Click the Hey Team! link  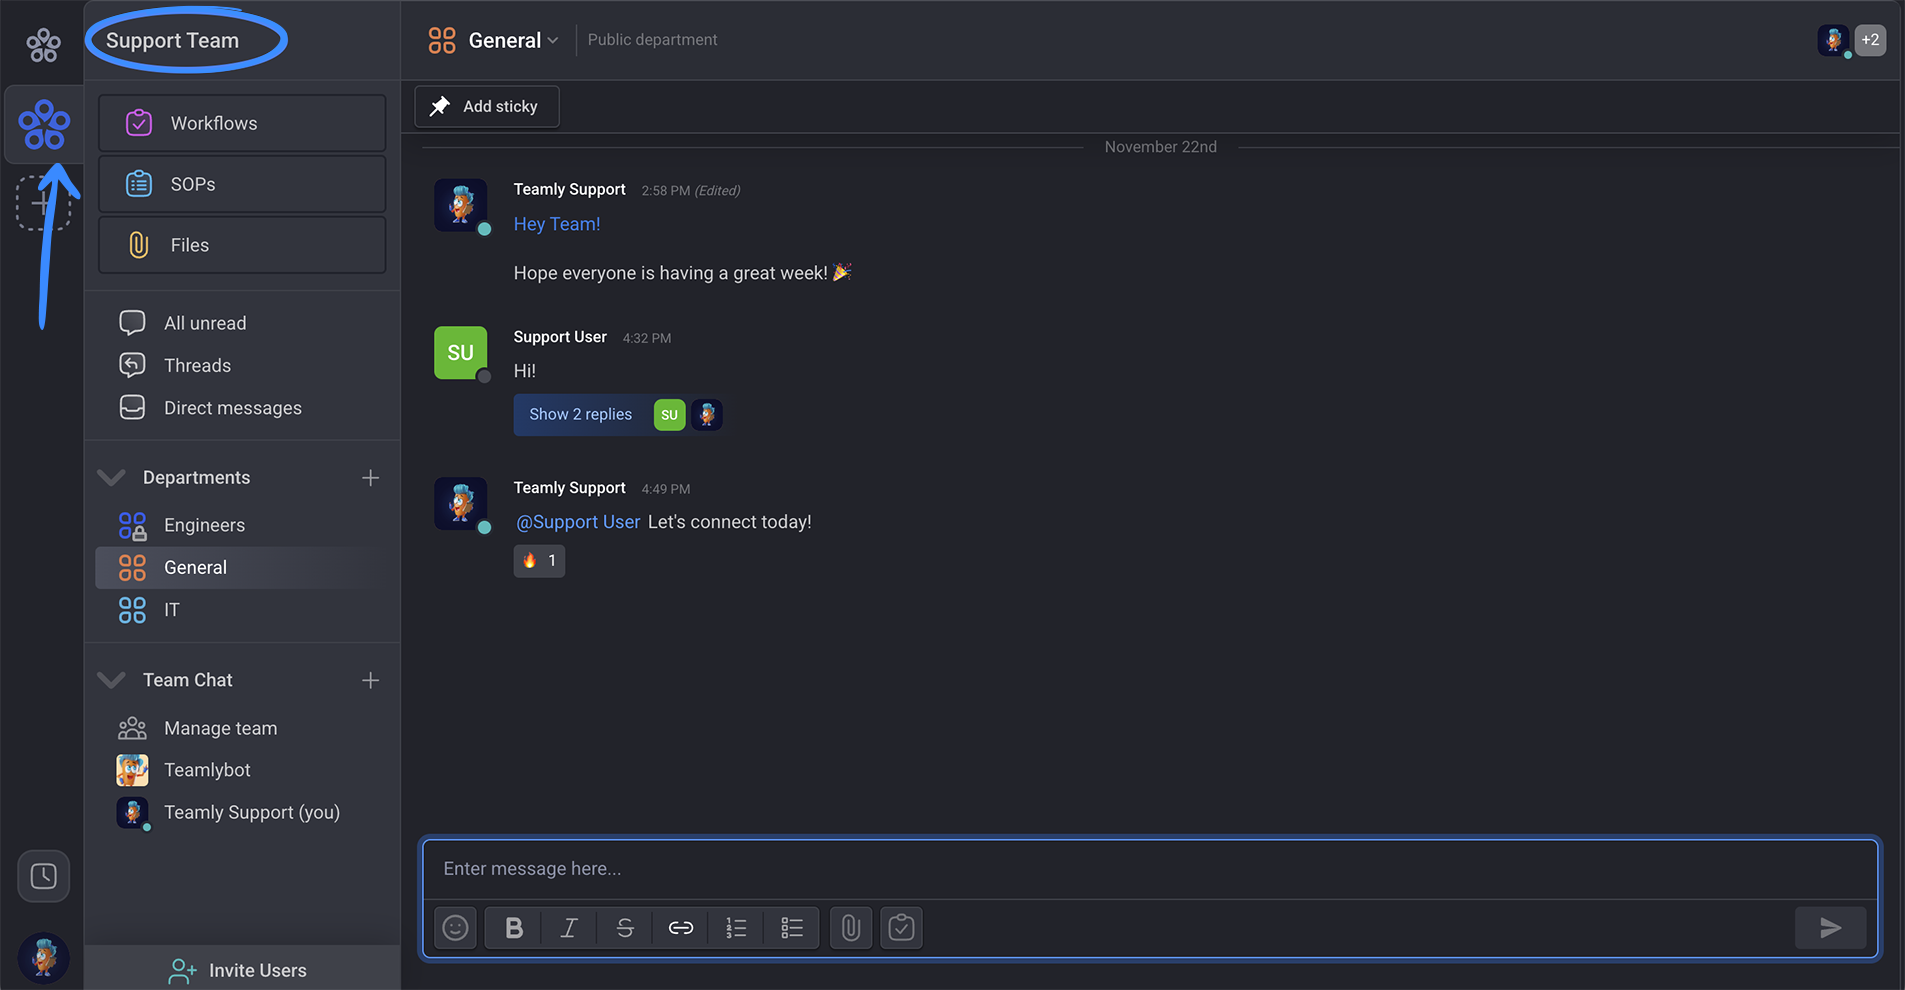point(557,224)
